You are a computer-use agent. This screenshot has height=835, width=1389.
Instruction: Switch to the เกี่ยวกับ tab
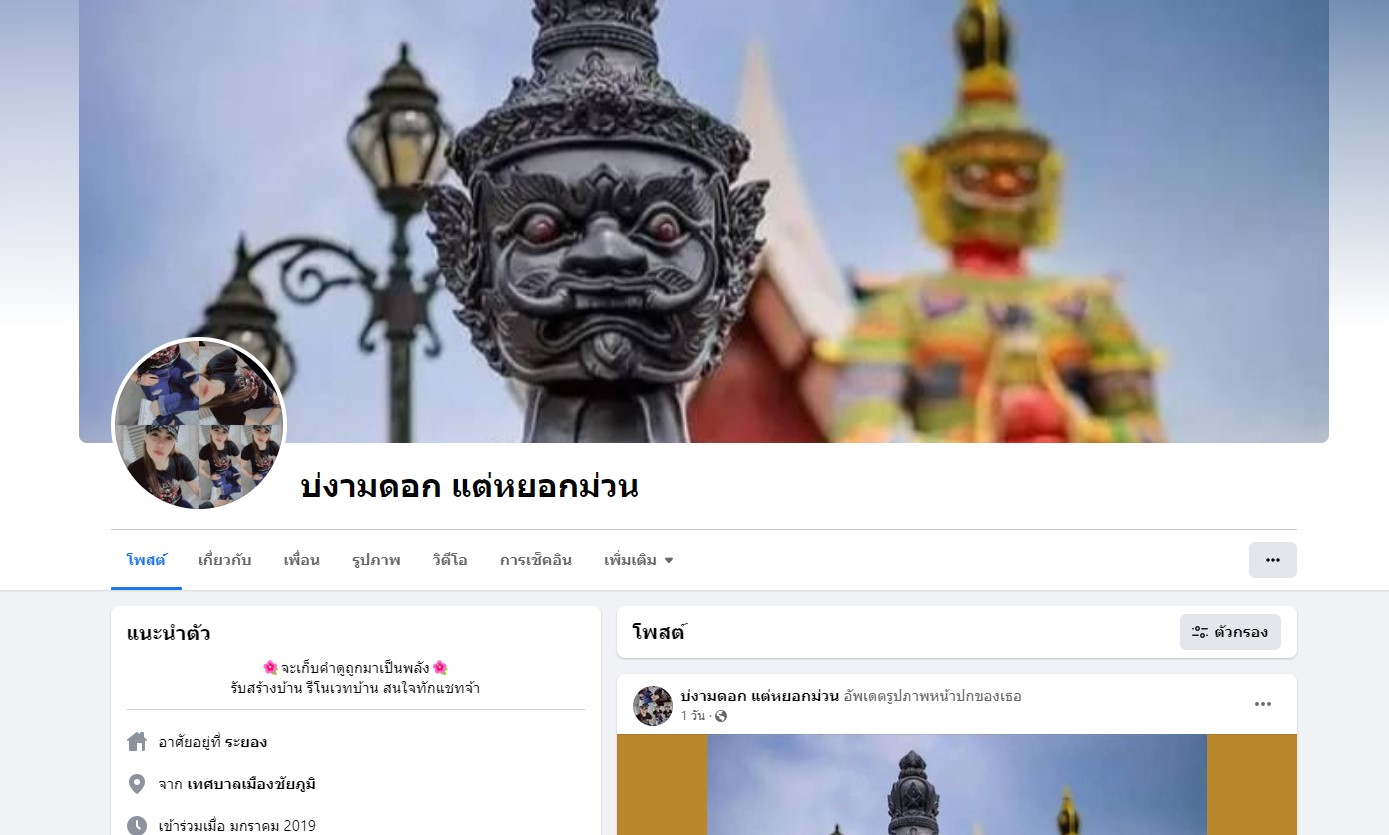click(x=225, y=560)
